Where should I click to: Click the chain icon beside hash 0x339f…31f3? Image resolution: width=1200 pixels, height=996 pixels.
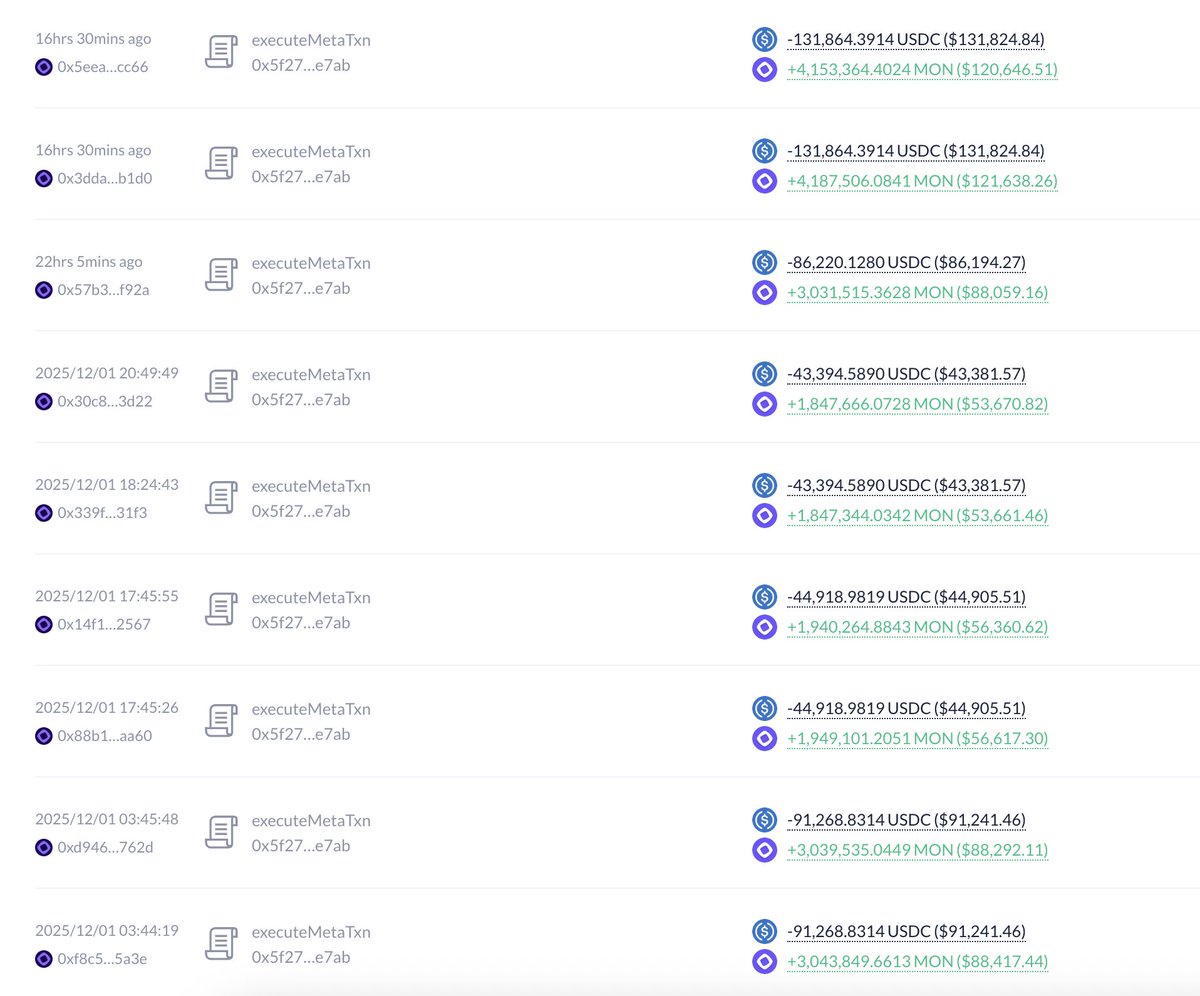[x=43, y=513]
